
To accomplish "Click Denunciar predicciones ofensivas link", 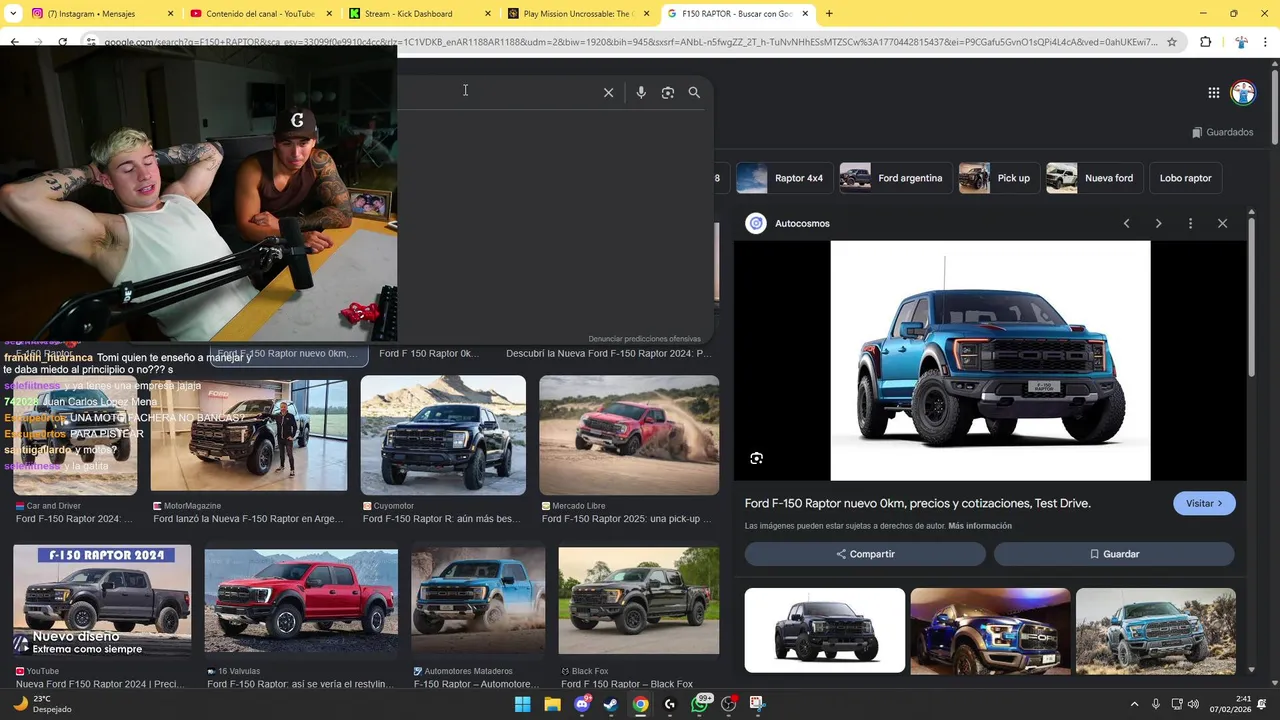I will [x=644, y=339].
